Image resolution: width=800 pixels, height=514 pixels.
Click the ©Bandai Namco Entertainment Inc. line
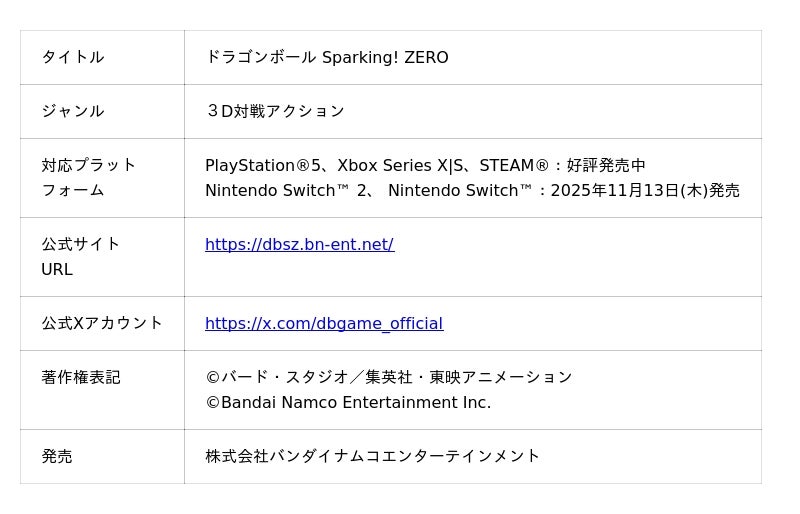[348, 403]
